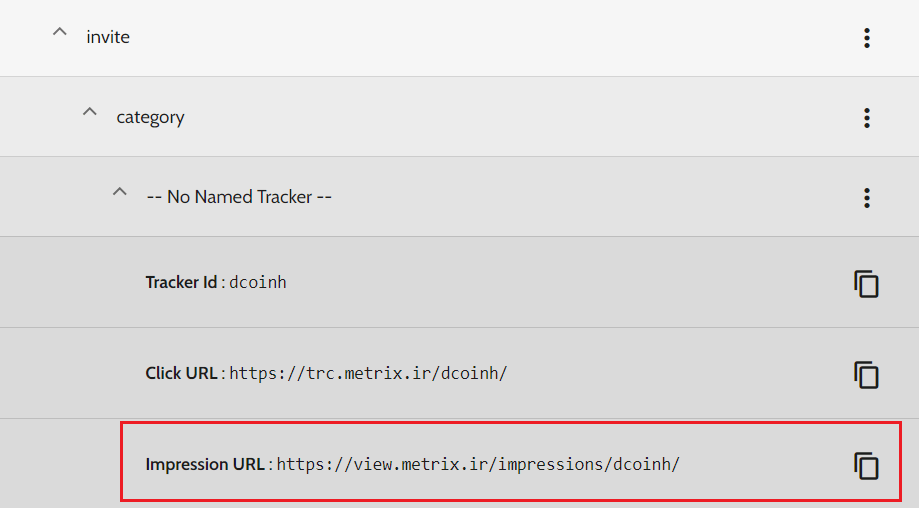Open the category row three-dot menu
The width and height of the screenshot is (919, 508).
pos(867,118)
